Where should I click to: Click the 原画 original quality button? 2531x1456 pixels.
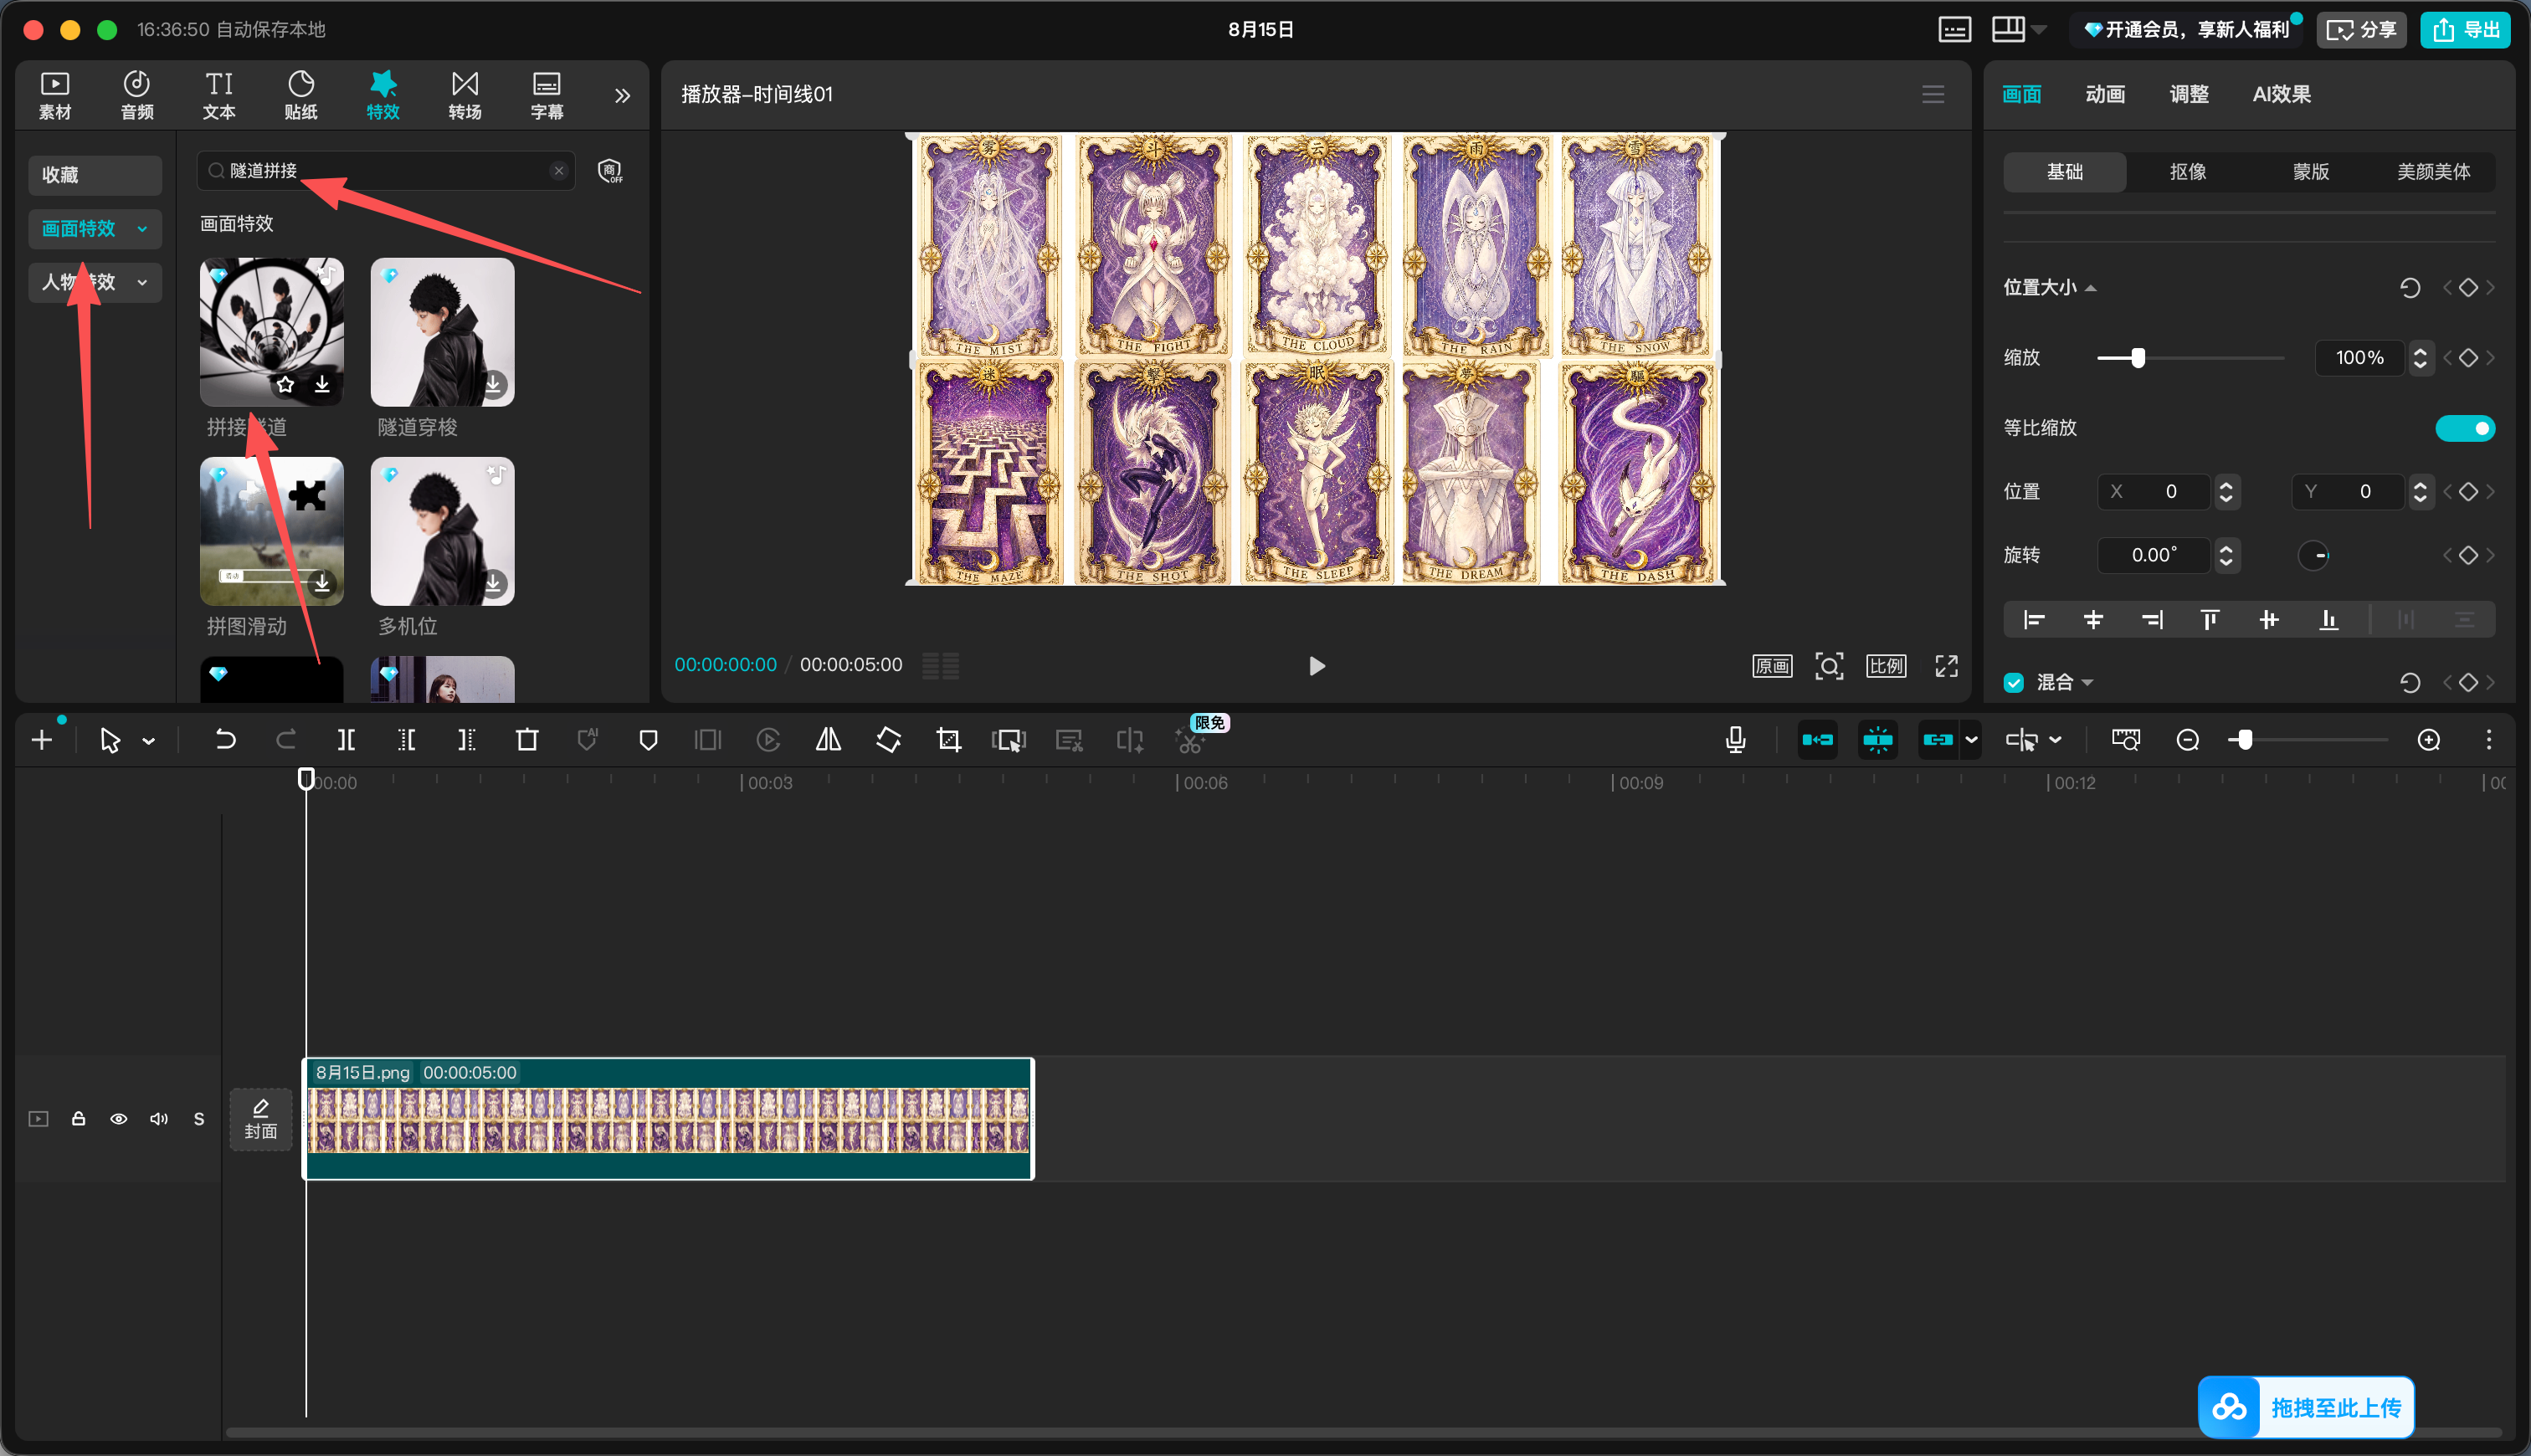click(x=1772, y=666)
